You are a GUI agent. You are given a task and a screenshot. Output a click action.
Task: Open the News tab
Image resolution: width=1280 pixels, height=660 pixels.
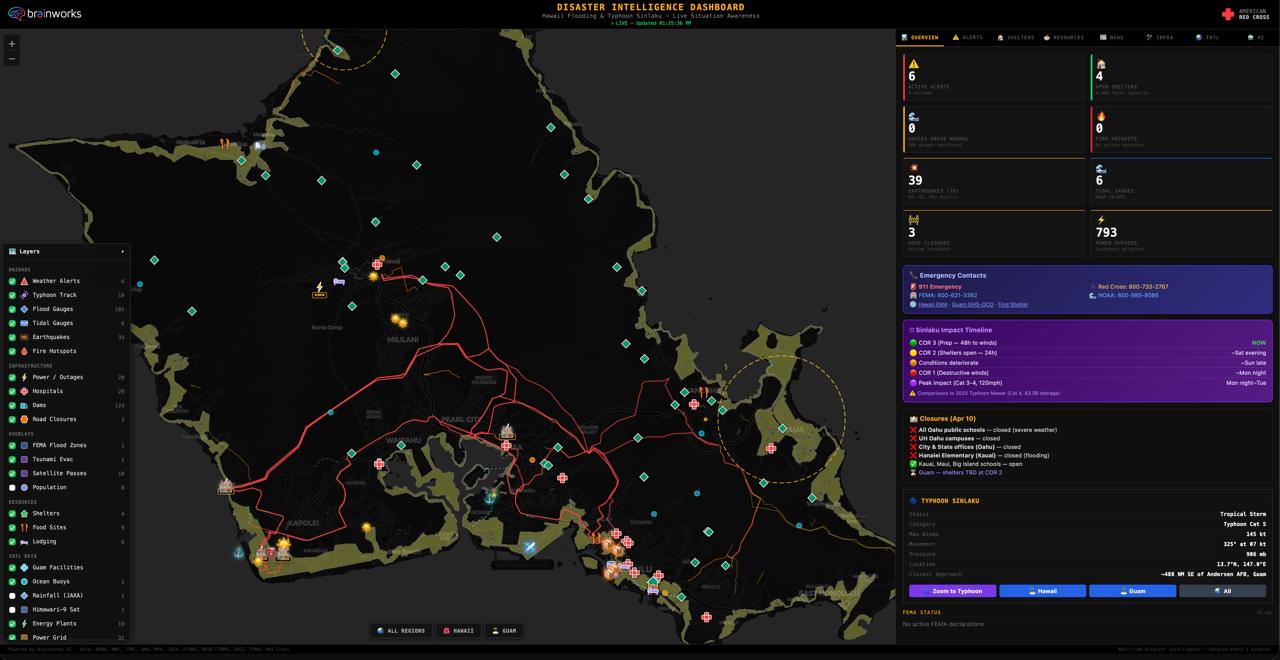click(x=1112, y=38)
